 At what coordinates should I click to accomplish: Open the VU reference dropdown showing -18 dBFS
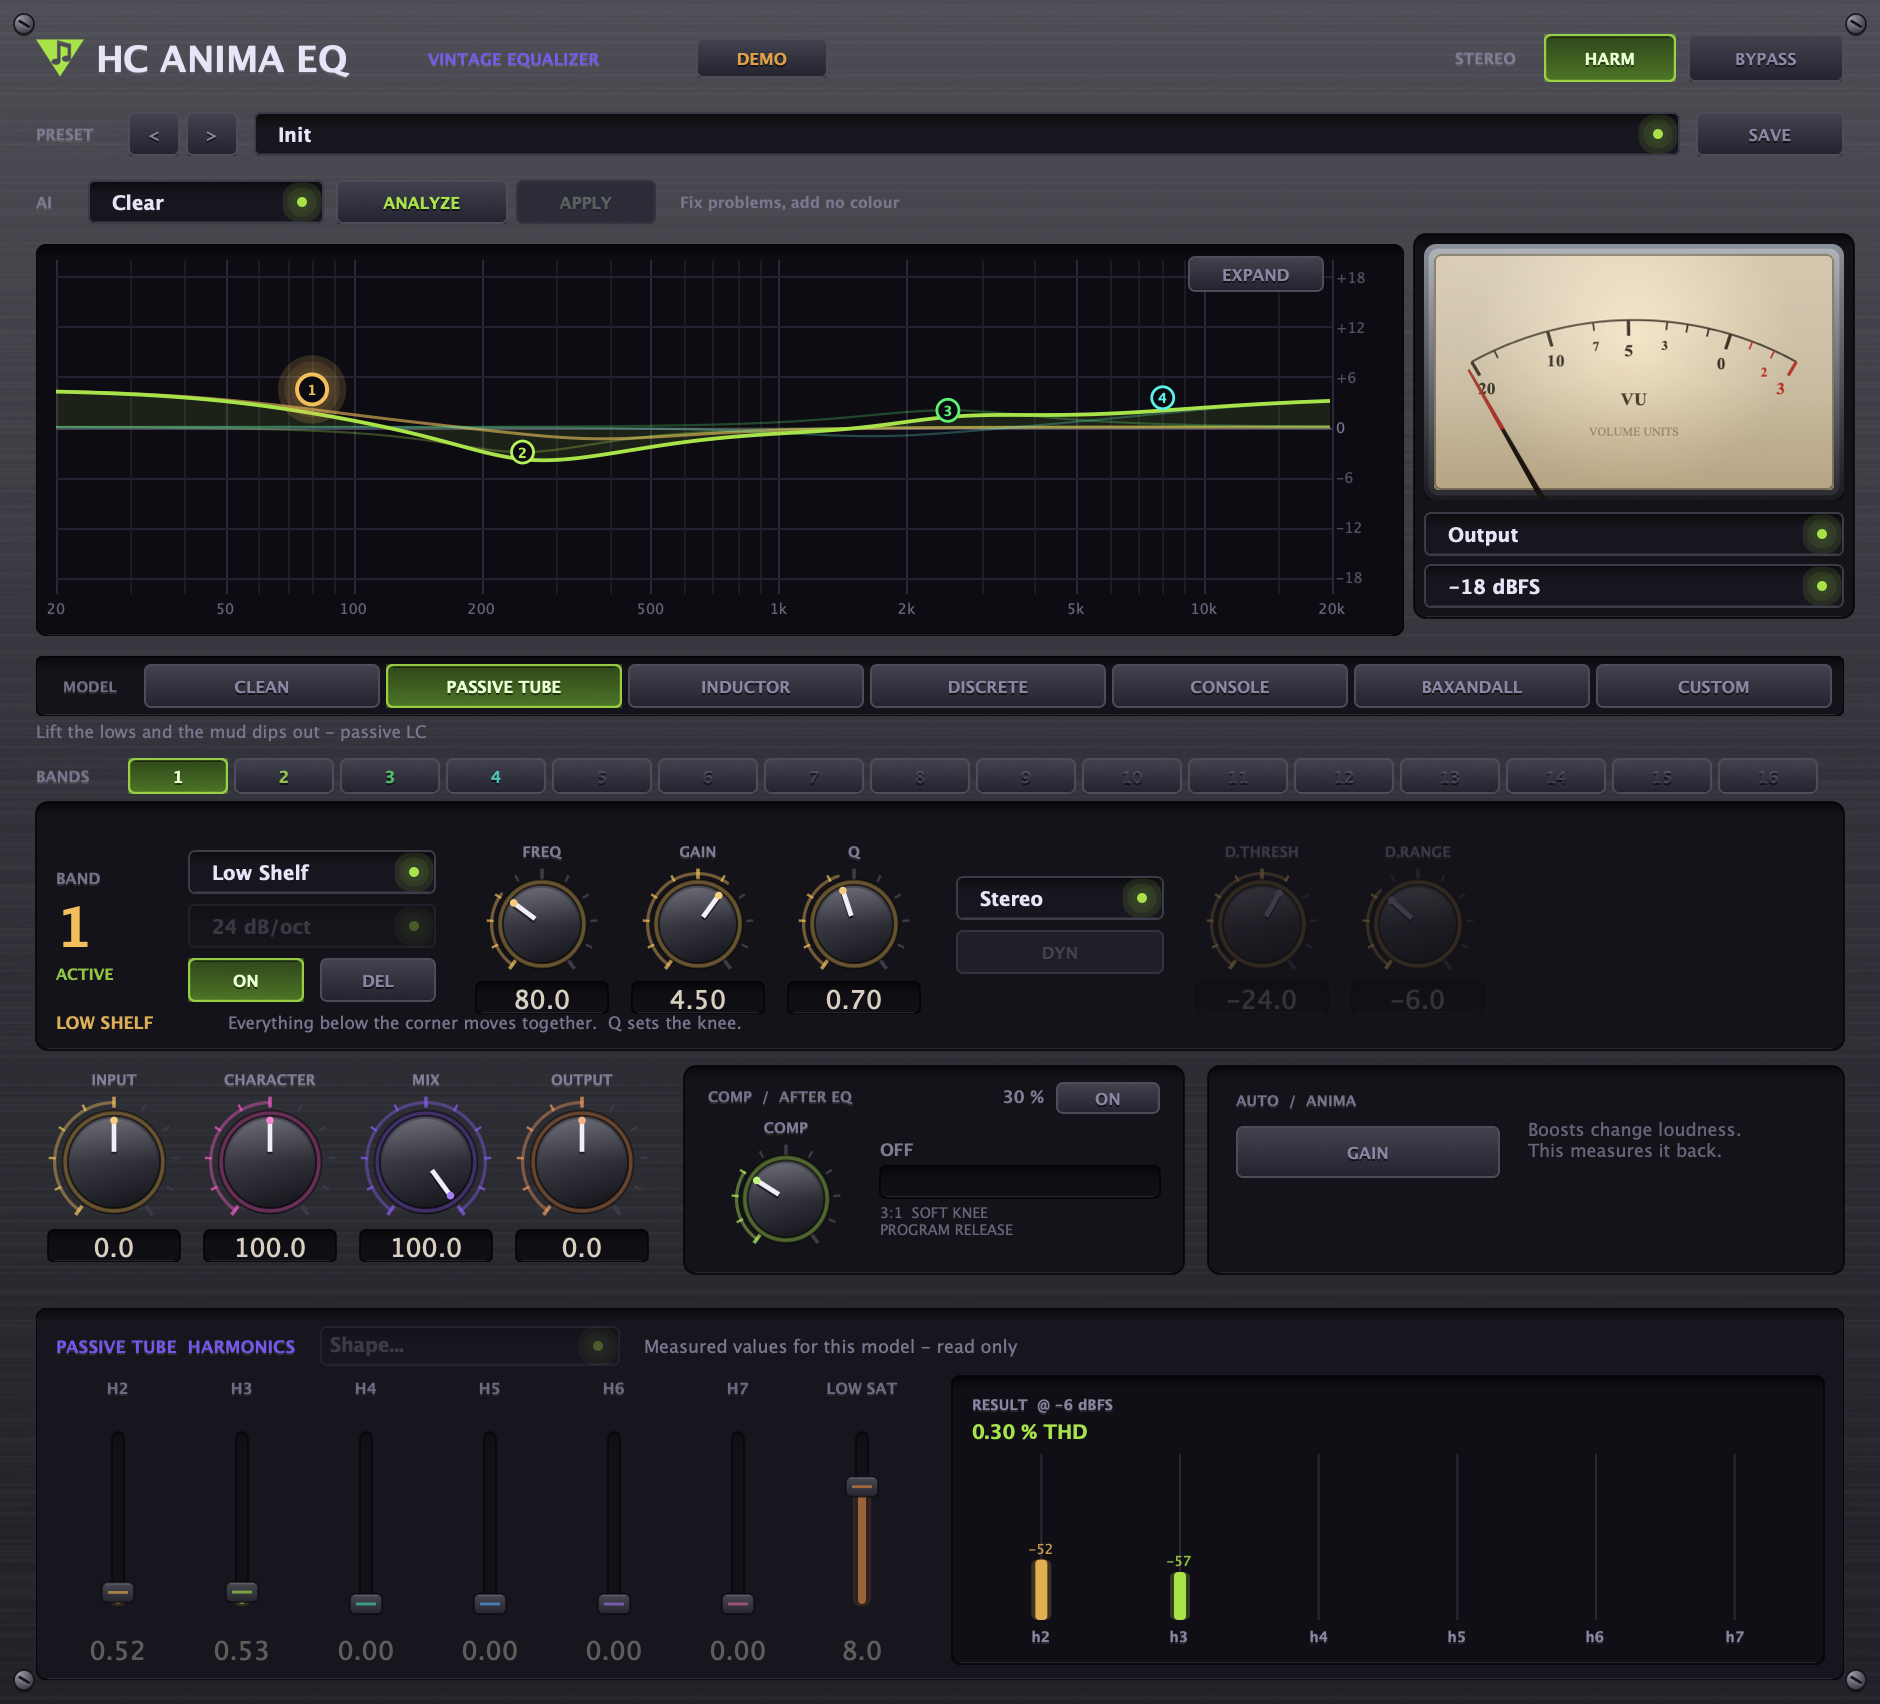[x=1633, y=586]
